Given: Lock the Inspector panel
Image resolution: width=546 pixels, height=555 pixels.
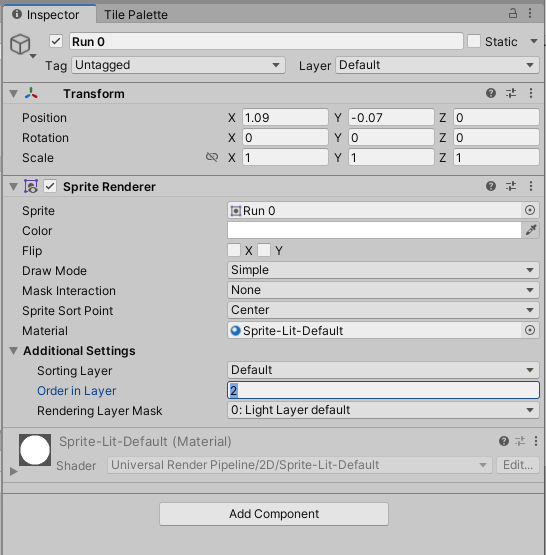Looking at the screenshot, I should [x=512, y=13].
